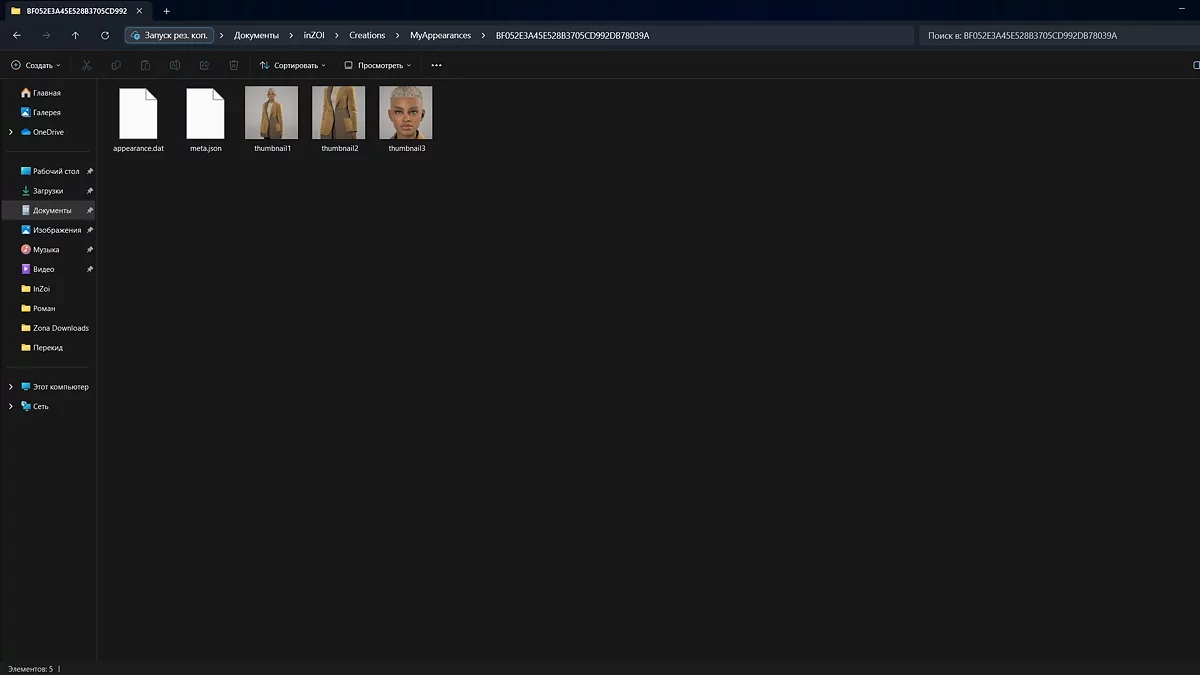The height and width of the screenshot is (675, 1200).
Task: Click the BF052E3A45E528B3705CD992DB78039A breadcrumb segment
Action: (x=572, y=35)
